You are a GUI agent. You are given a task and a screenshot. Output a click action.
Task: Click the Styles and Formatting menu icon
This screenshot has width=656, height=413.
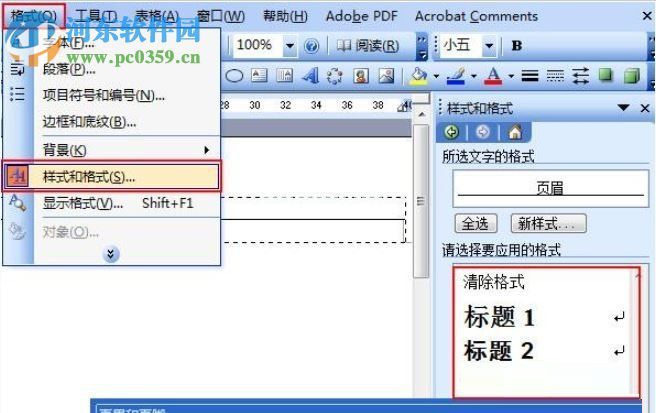(18, 177)
